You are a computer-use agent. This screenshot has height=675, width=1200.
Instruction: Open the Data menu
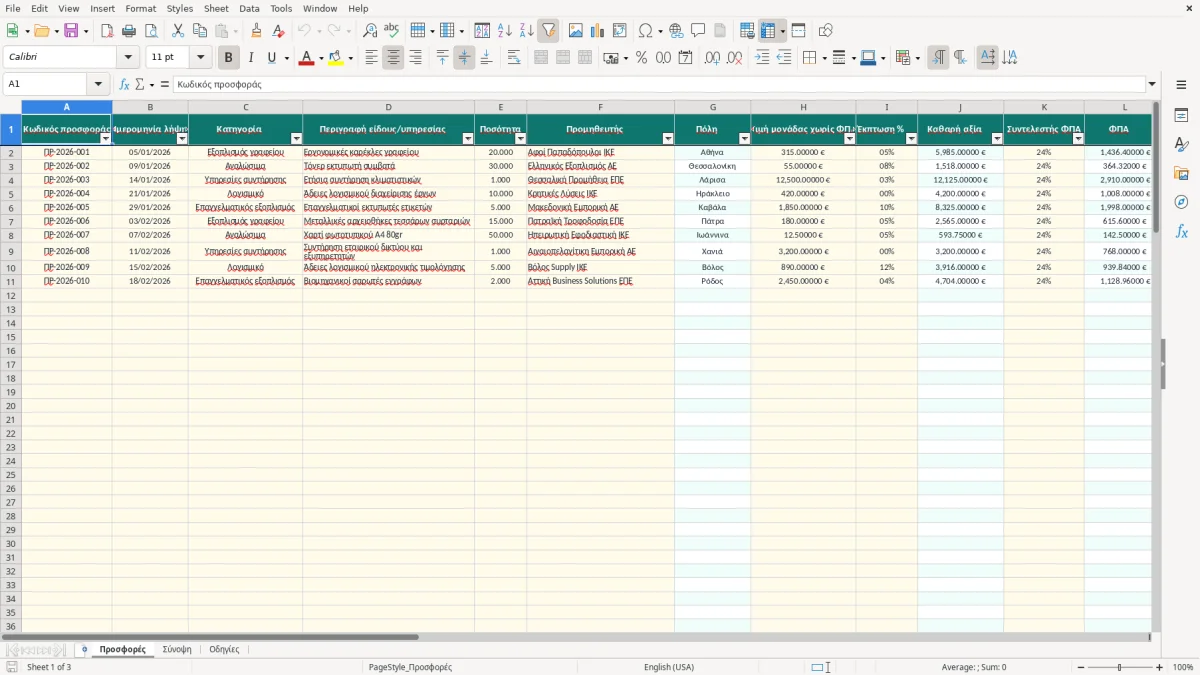pyautogui.click(x=249, y=8)
